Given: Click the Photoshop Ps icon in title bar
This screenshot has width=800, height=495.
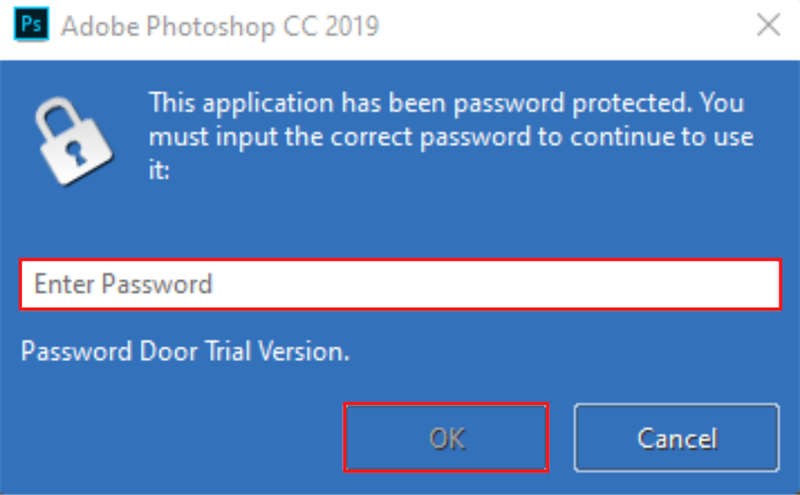Looking at the screenshot, I should click(x=31, y=25).
